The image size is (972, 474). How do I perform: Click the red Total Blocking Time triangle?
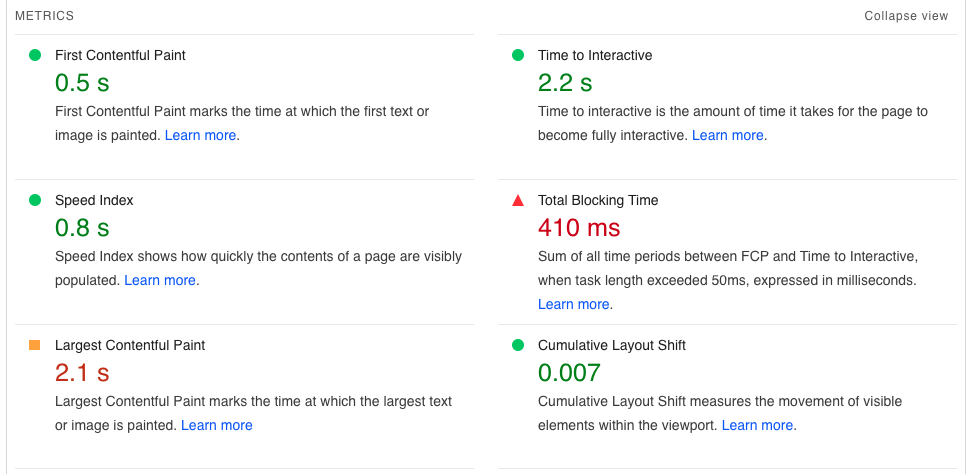coord(518,200)
